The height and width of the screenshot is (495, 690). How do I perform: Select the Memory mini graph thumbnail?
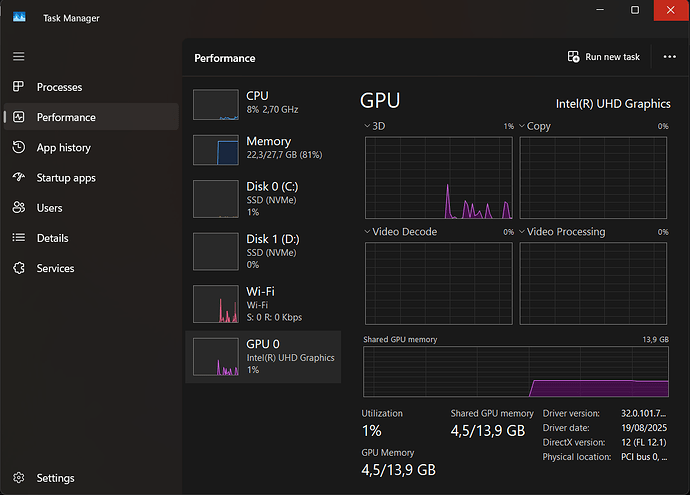pos(216,150)
